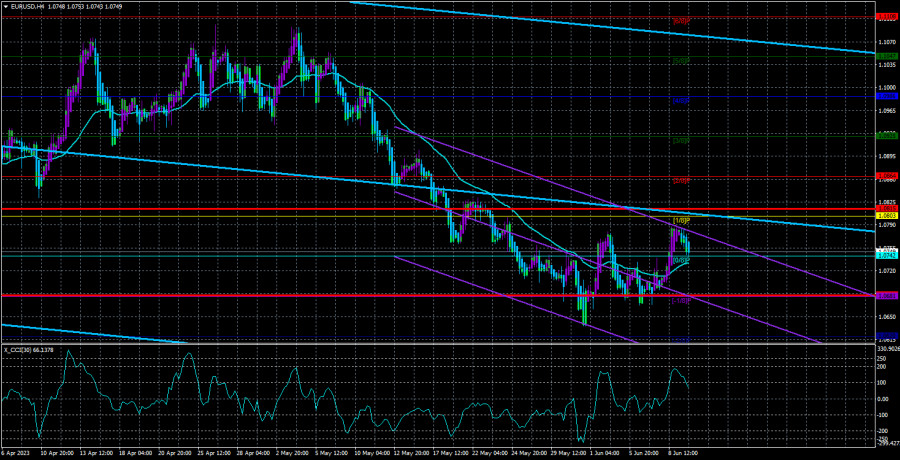Click the small triangle before EURUSD,H4 title
900x460 pixels.
[5, 5]
